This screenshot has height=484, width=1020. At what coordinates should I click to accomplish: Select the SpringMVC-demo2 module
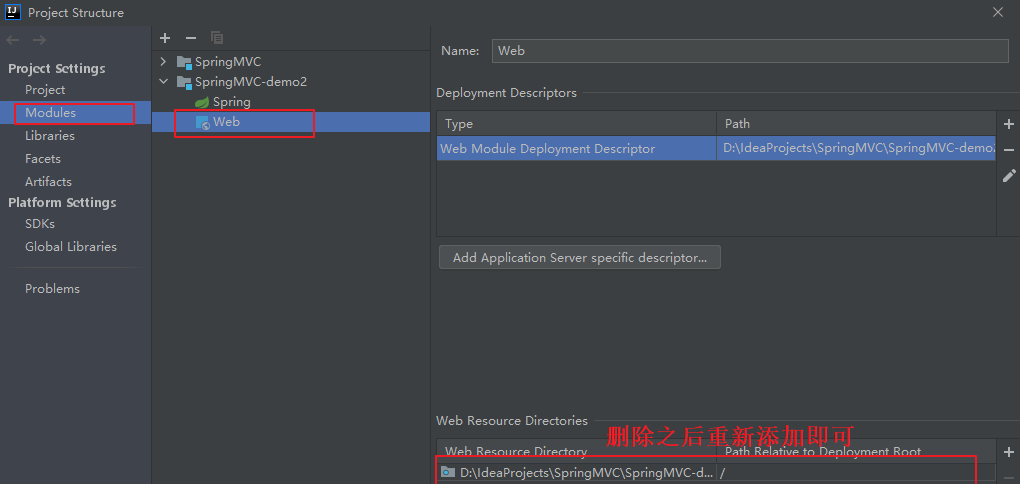click(250, 82)
